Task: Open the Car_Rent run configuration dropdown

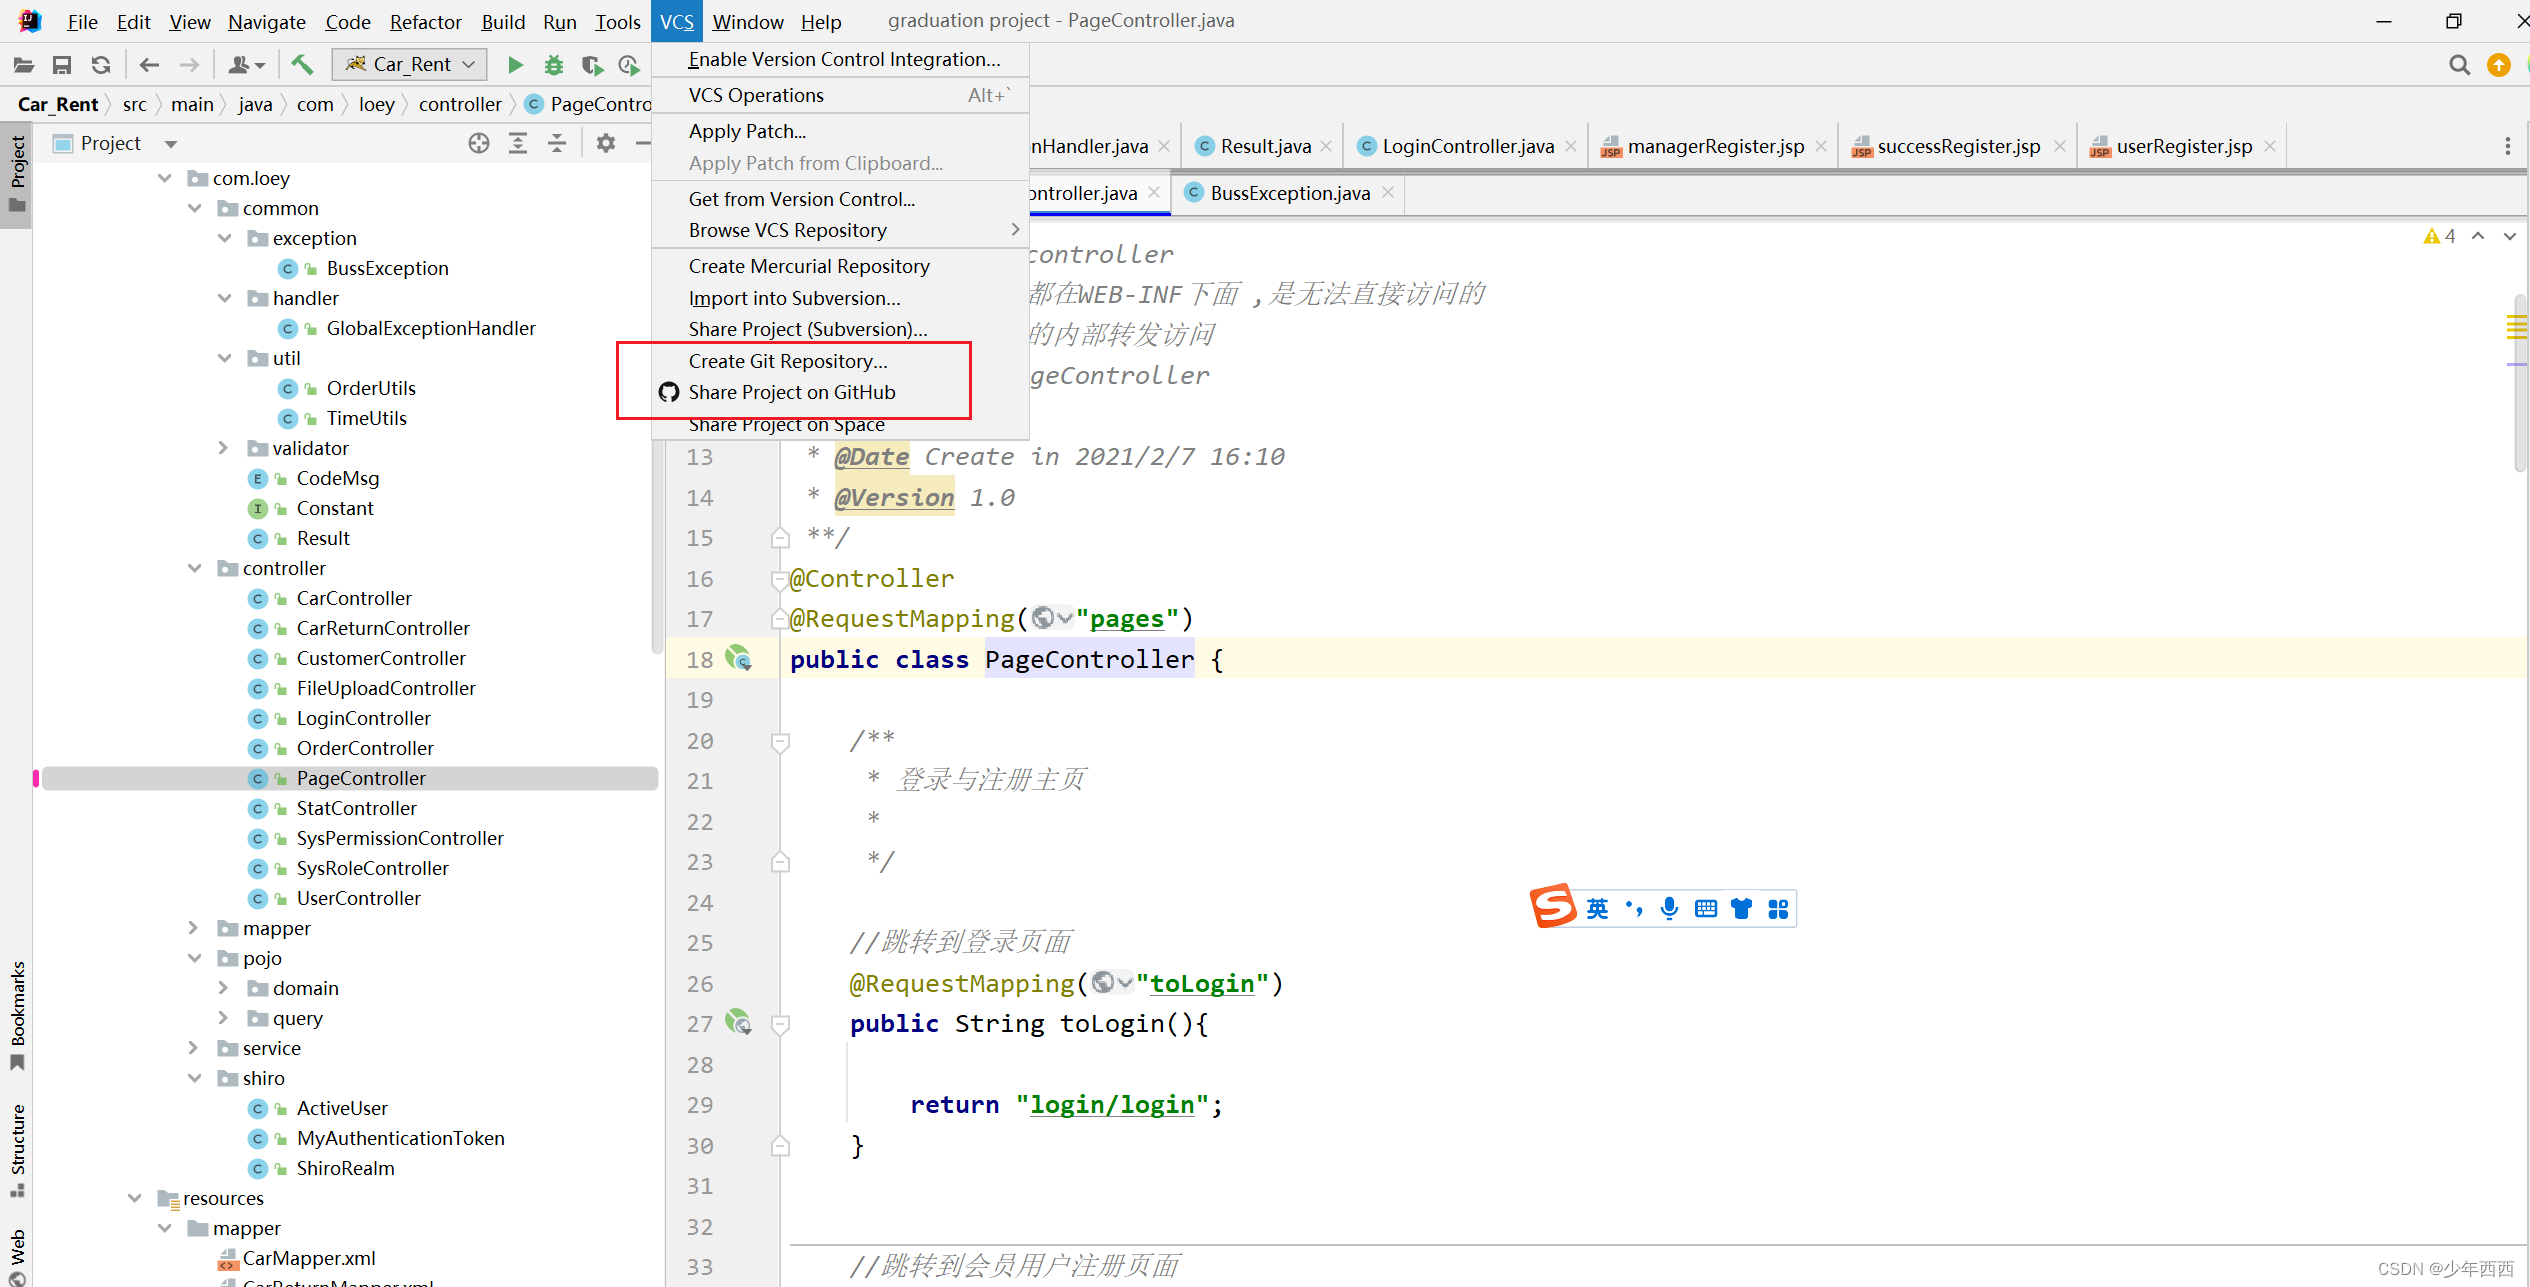Action: point(410,65)
